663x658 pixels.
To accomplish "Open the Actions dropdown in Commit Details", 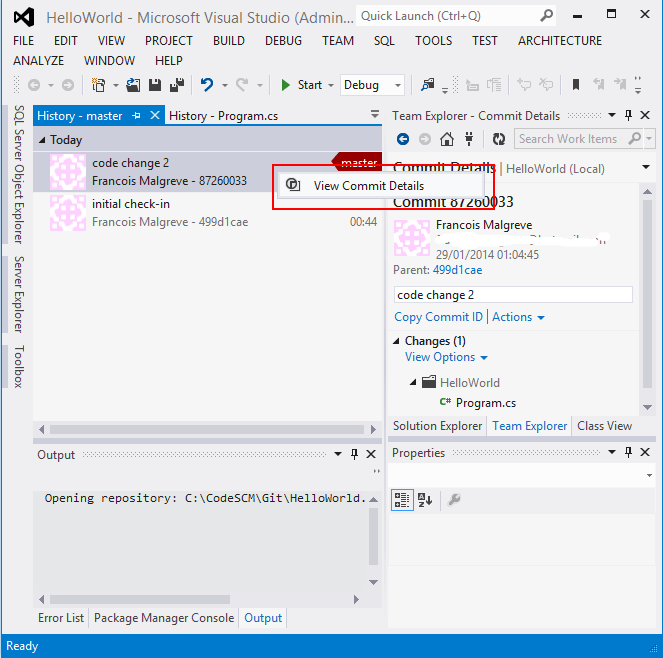I will (518, 317).
